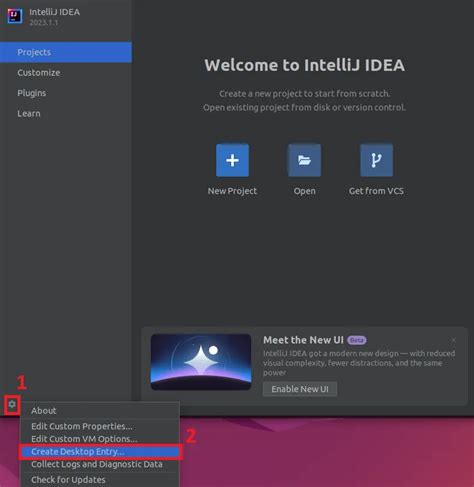Viewport: 474px width, 487px height.
Task: Select Edit Custom Properties menu item
Action: tap(100, 426)
